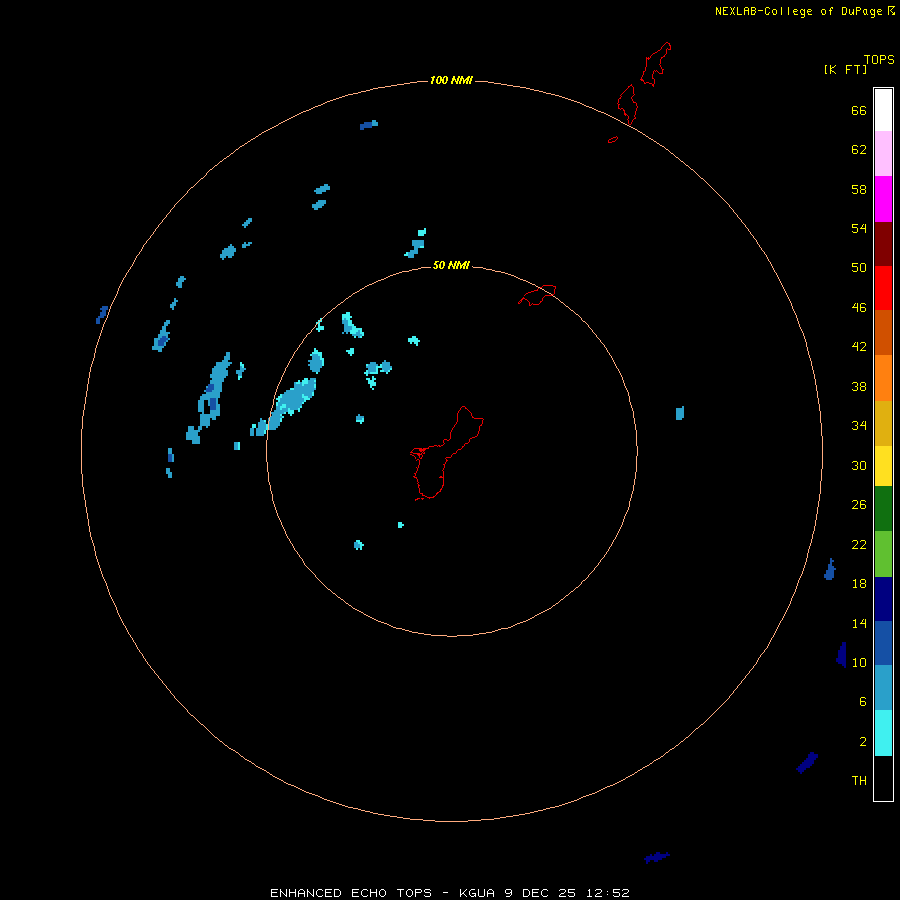The height and width of the screenshot is (900, 900).
Task: Click the '46' legend value
Action: 859,308
